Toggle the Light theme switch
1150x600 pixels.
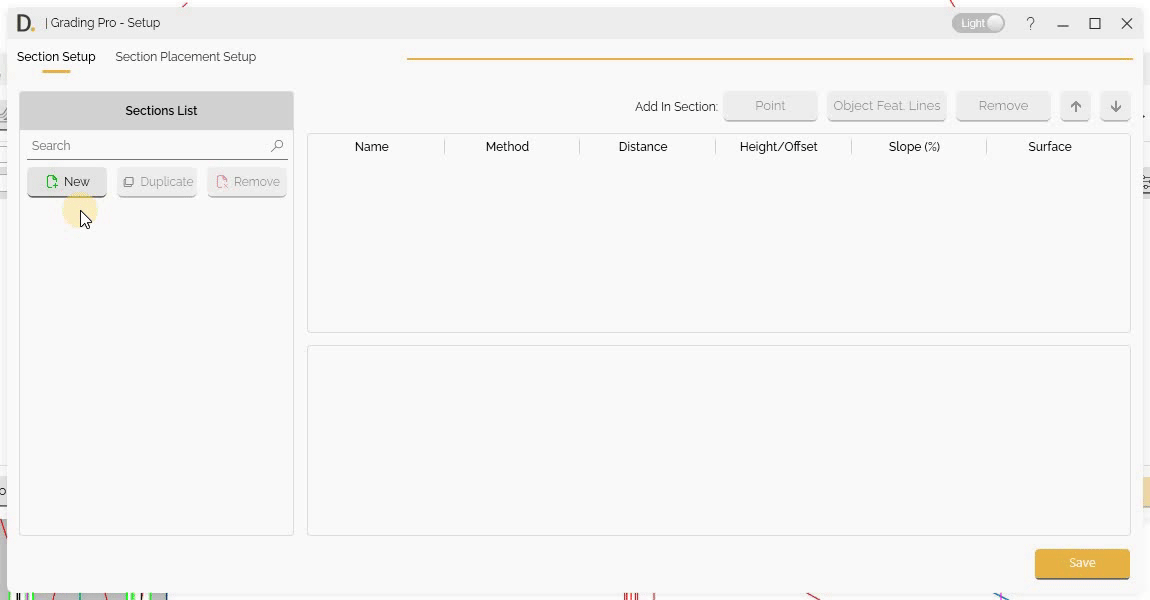tap(978, 23)
